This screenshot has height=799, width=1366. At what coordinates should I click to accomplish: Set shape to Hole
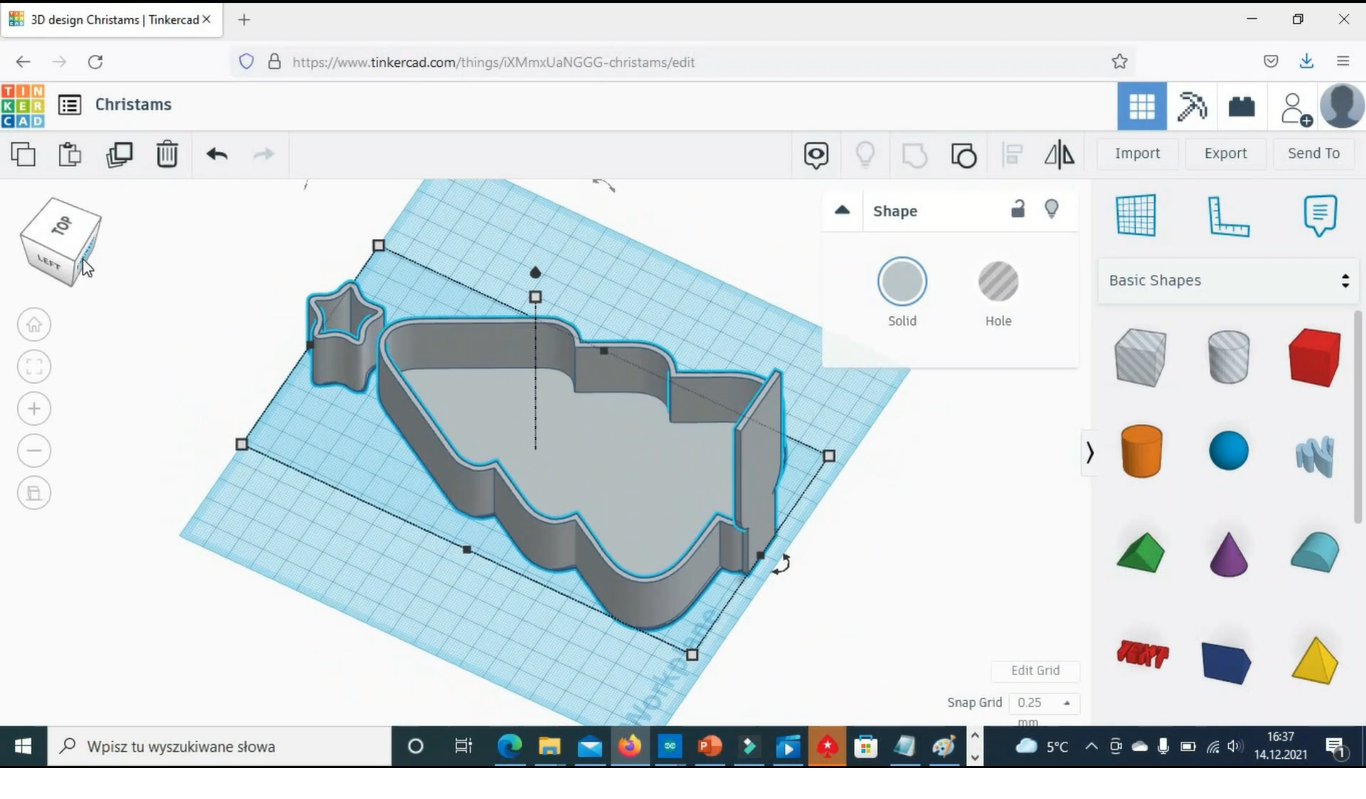pos(998,282)
